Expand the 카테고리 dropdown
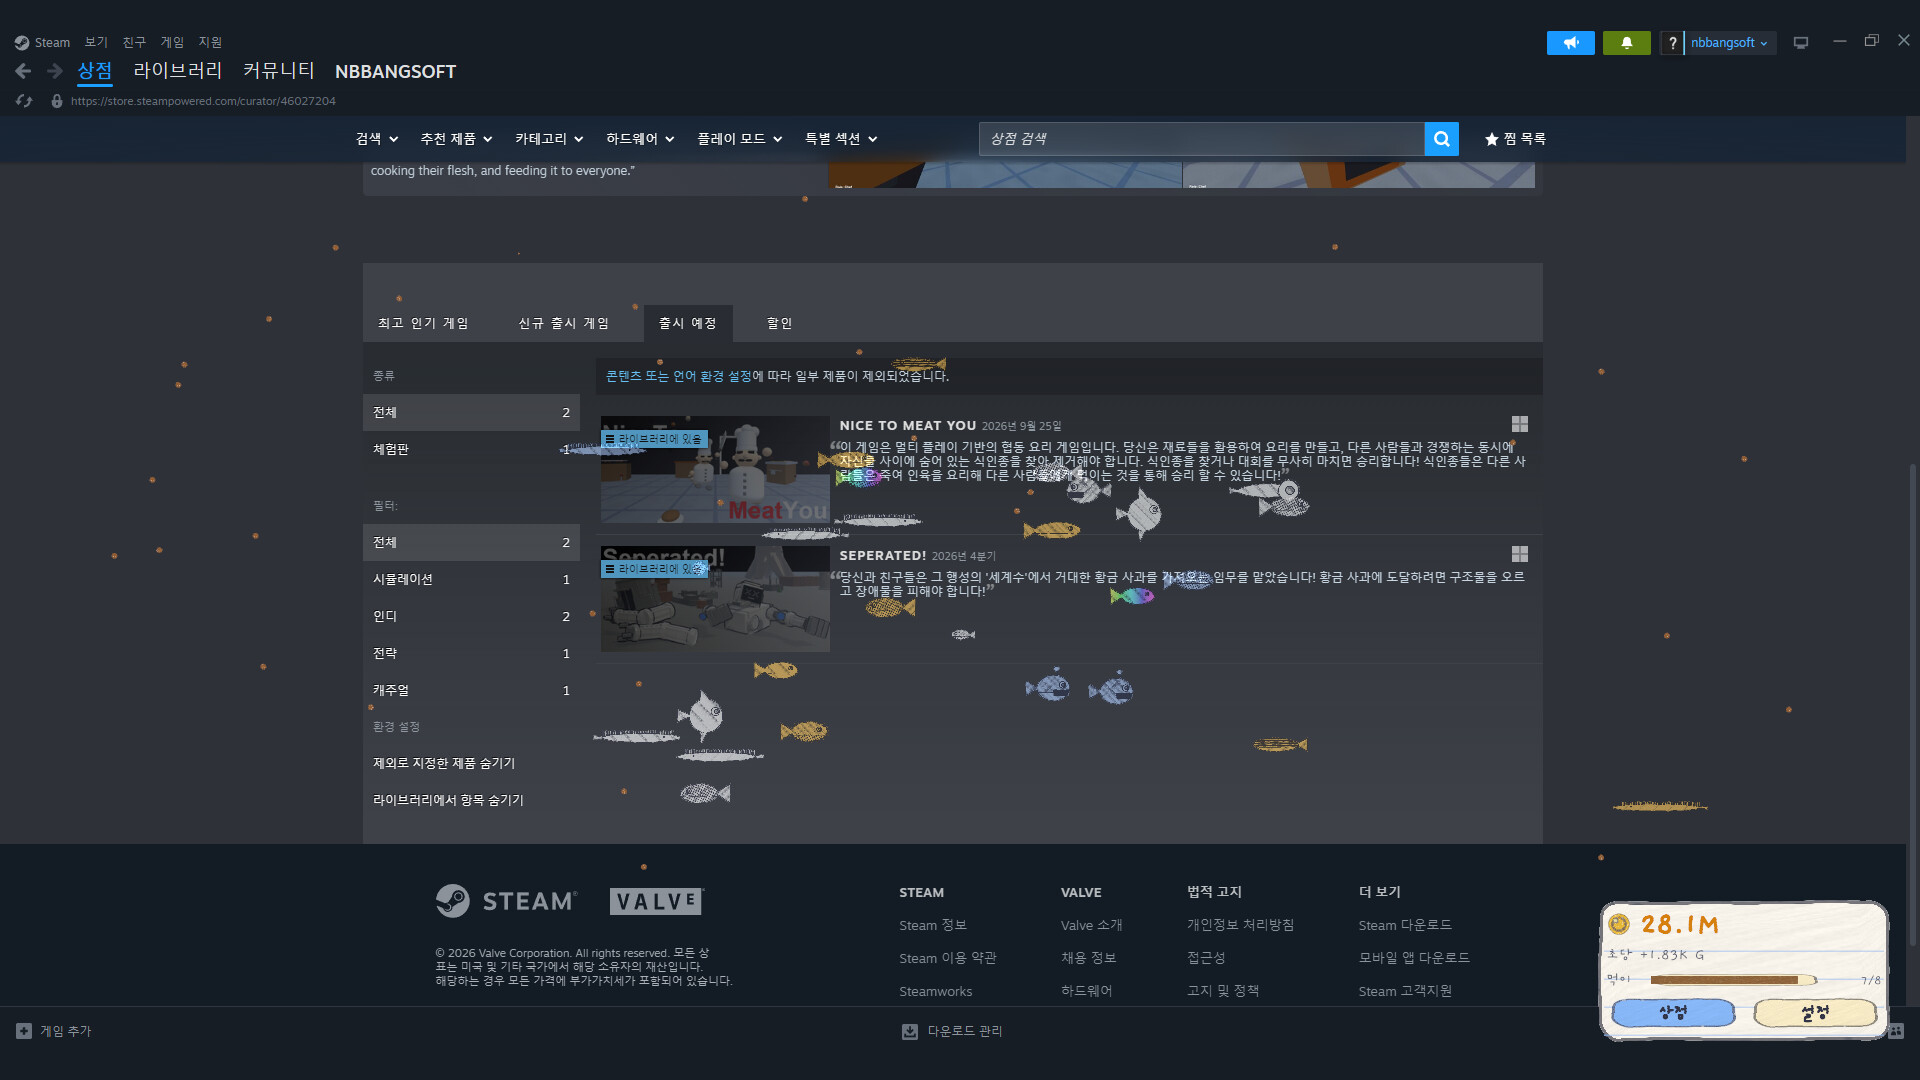Image resolution: width=1920 pixels, height=1080 pixels. (549, 139)
